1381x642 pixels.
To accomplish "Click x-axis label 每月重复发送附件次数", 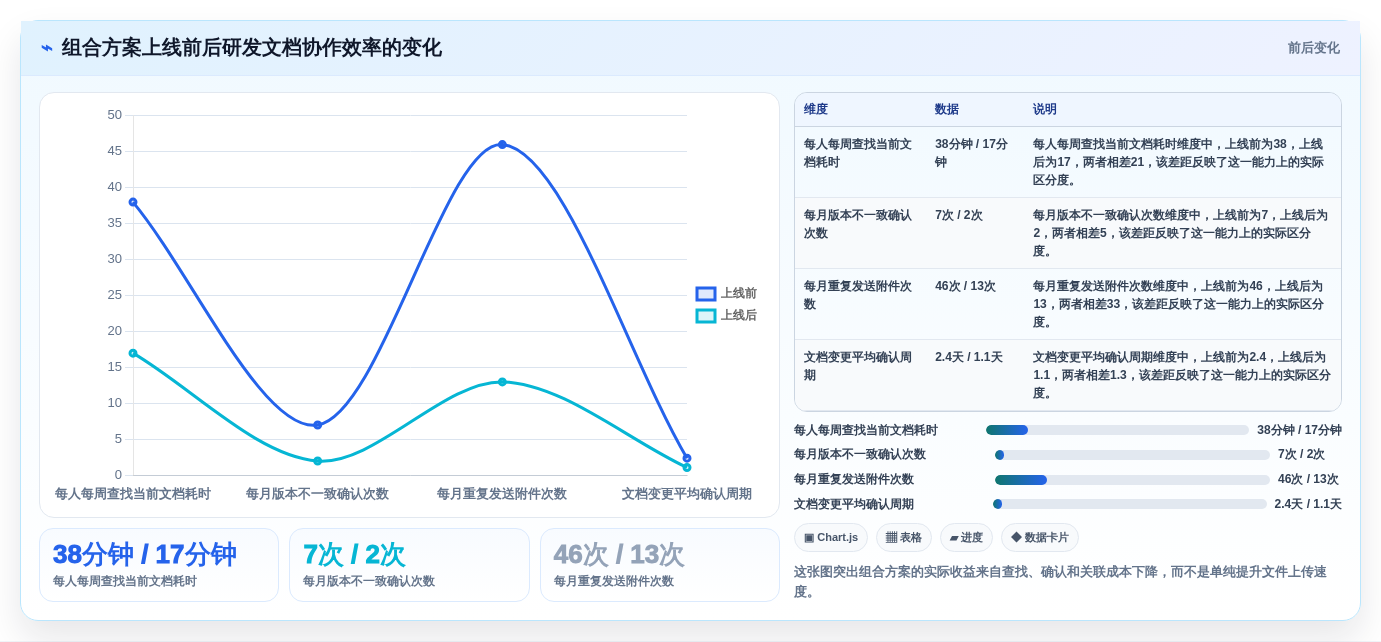I will [x=502, y=494].
